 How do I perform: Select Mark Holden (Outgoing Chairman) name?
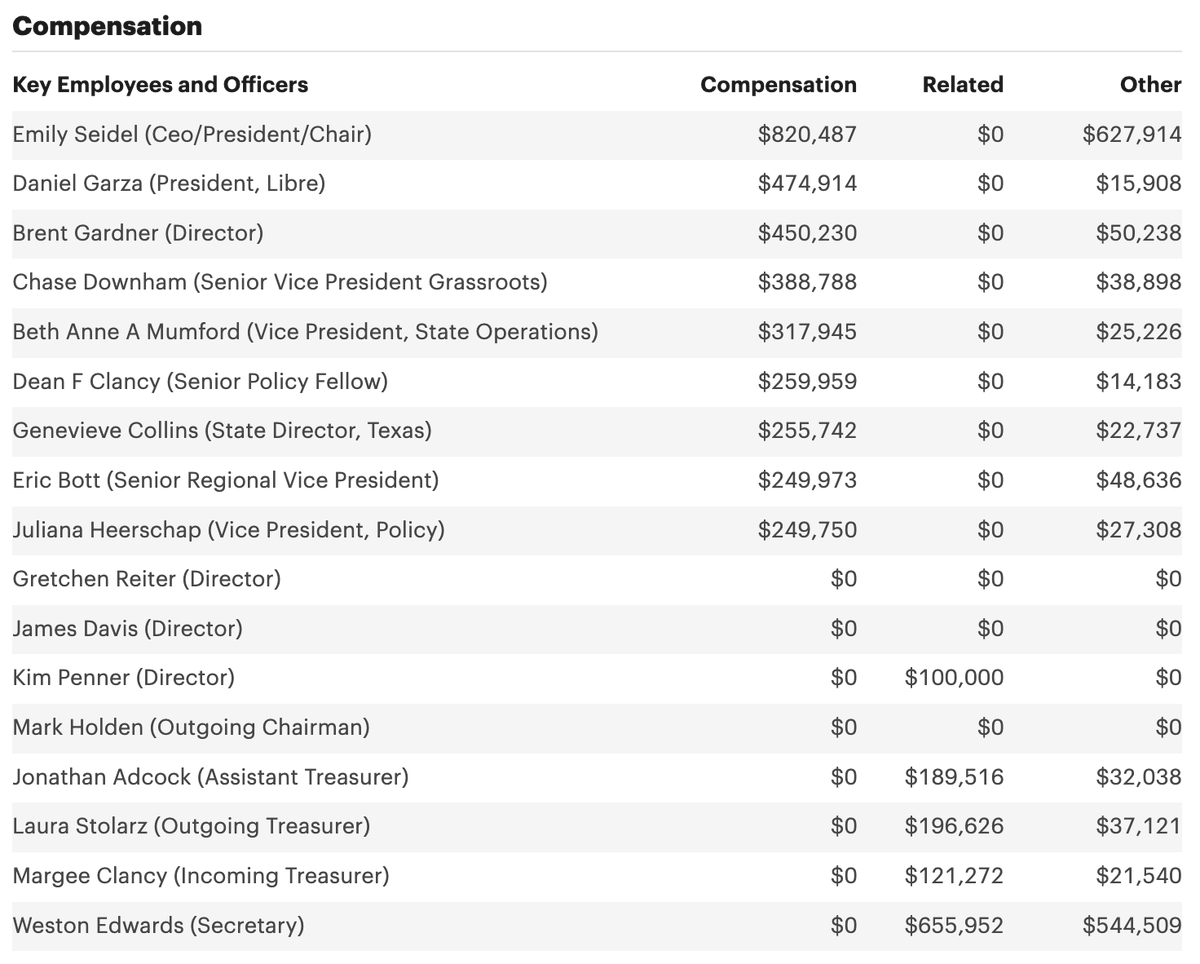pos(191,728)
